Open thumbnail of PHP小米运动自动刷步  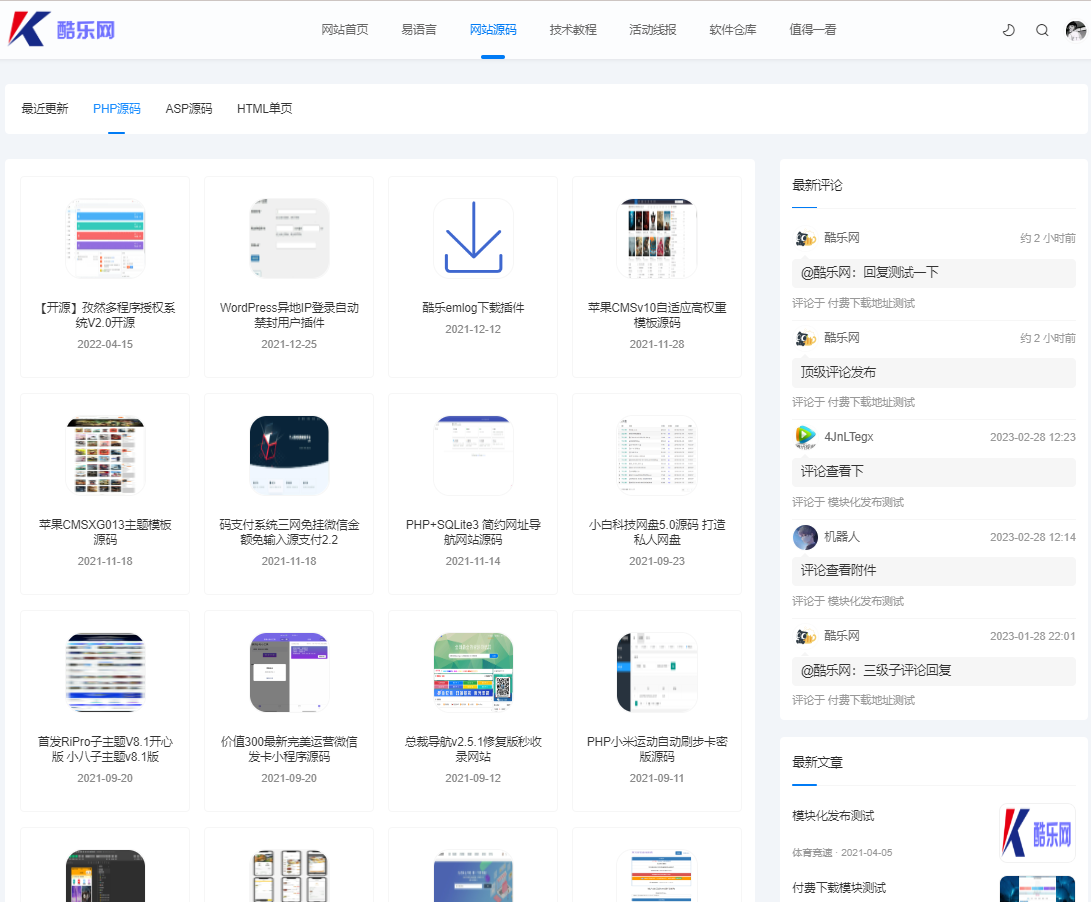tap(657, 672)
